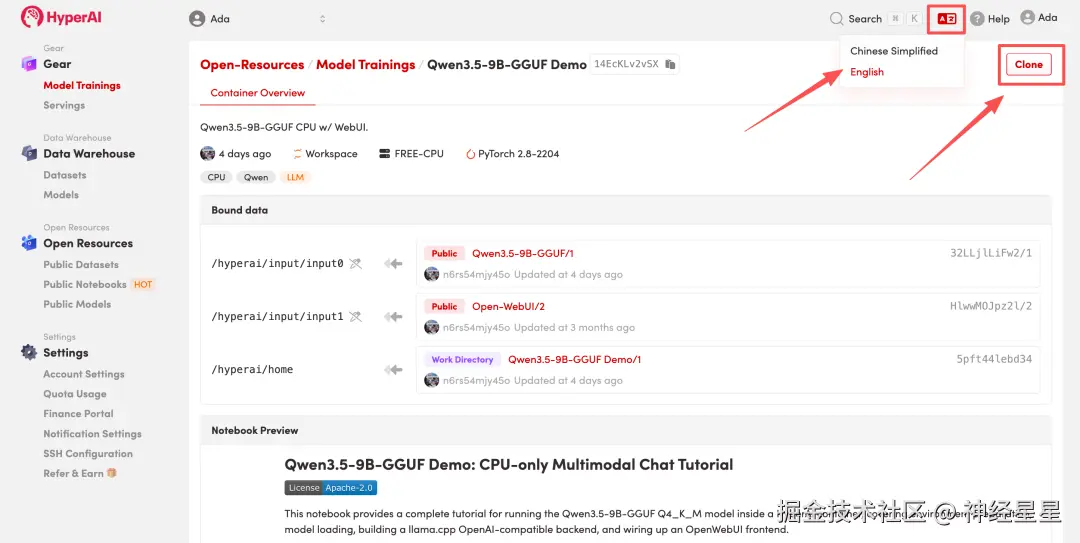Click path text /hyperai/home
The width and height of the screenshot is (1080, 543).
(252, 369)
